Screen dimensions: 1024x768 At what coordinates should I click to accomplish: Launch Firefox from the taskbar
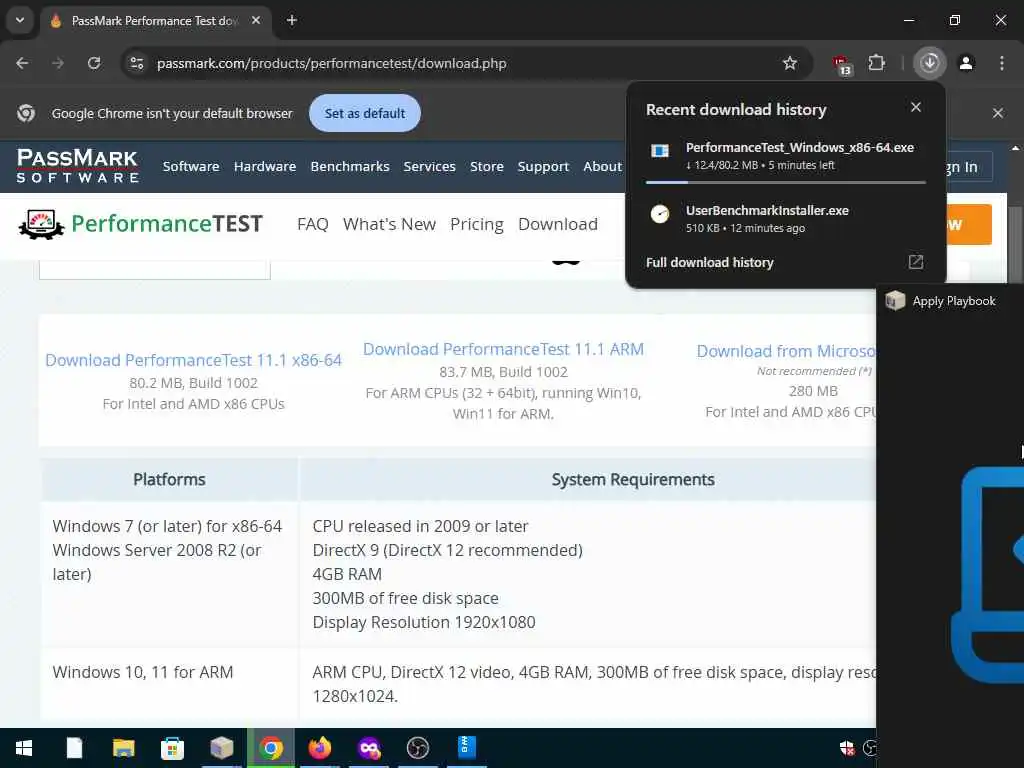tap(319, 748)
